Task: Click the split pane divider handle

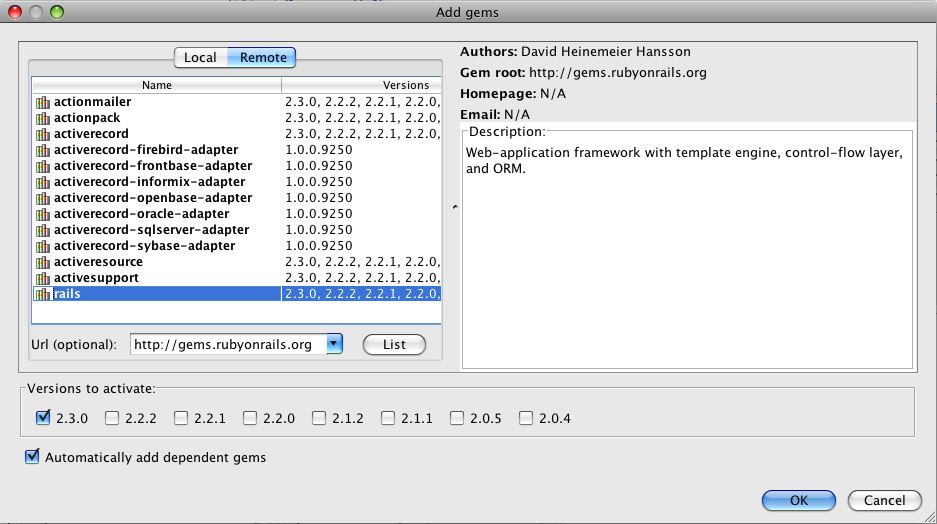Action: point(455,207)
